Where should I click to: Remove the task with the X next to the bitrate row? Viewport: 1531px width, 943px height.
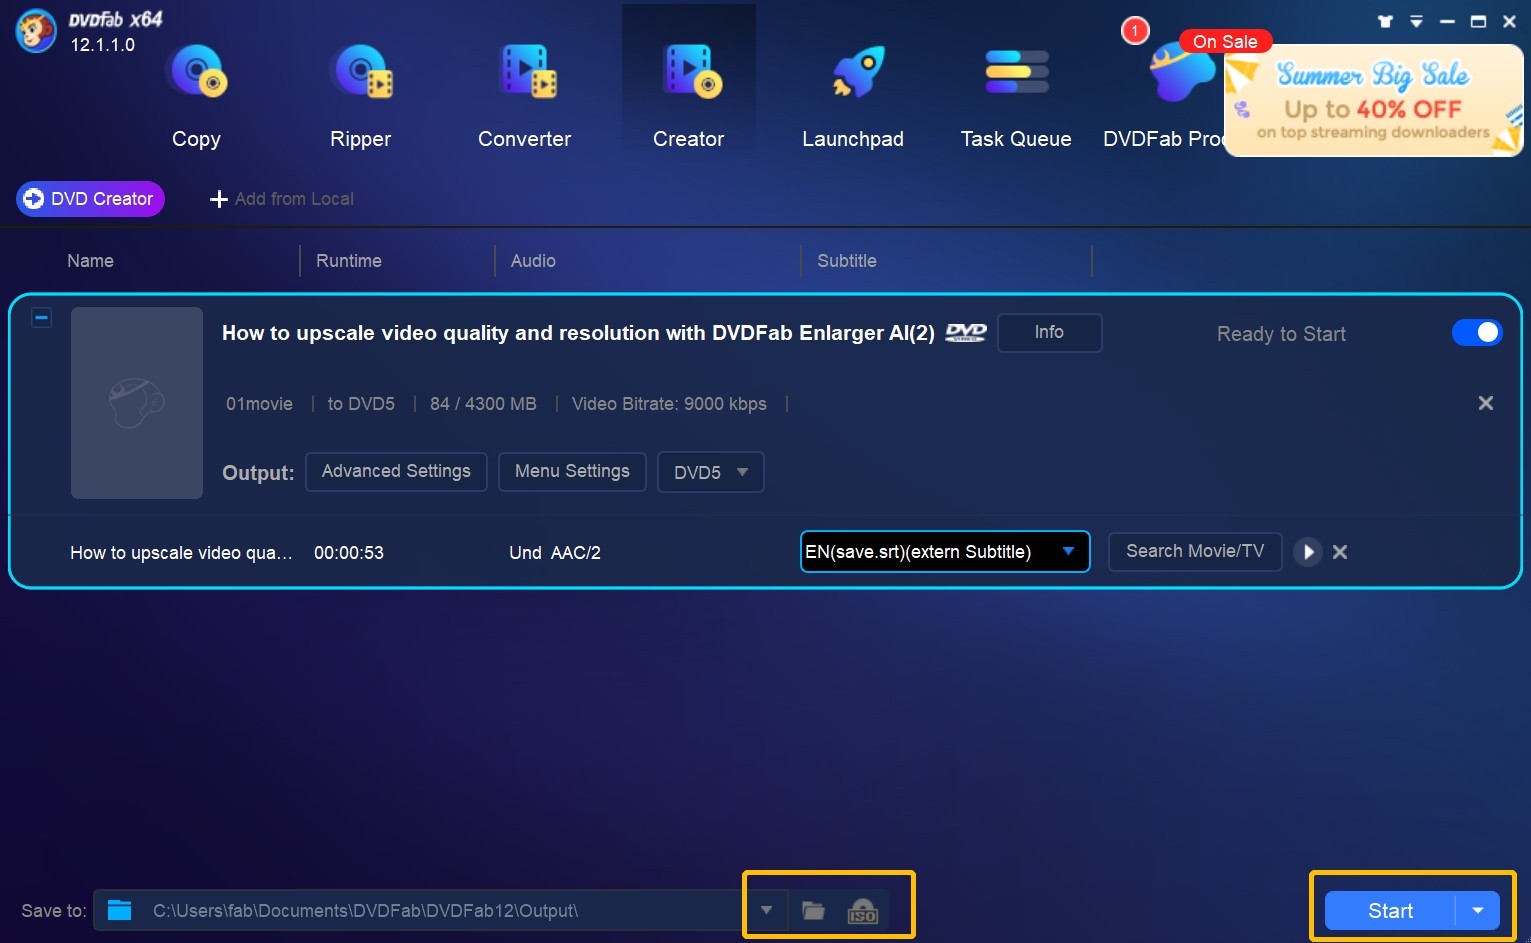point(1486,403)
